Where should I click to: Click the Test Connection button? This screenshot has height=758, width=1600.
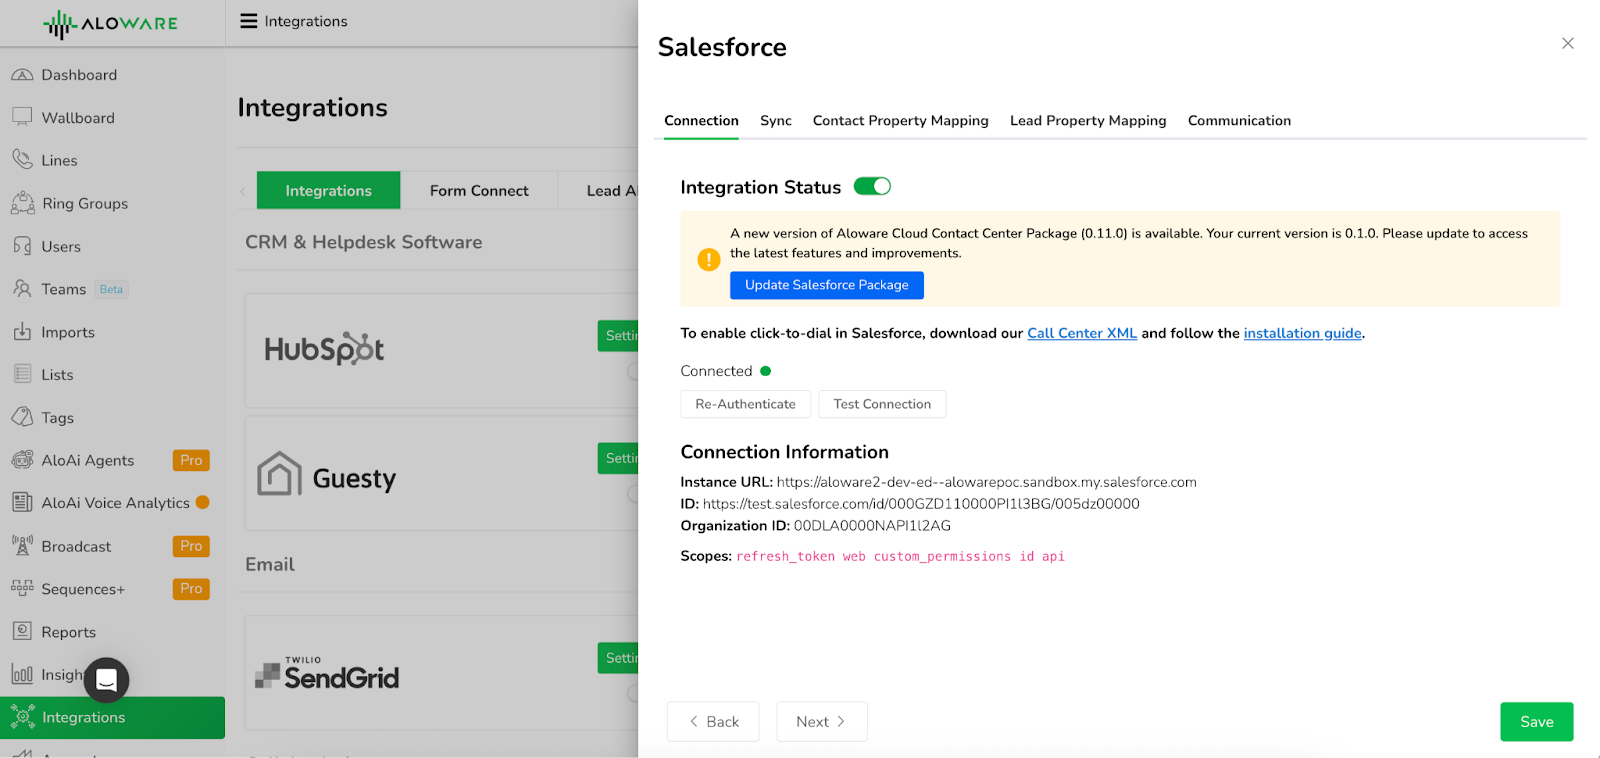882,404
